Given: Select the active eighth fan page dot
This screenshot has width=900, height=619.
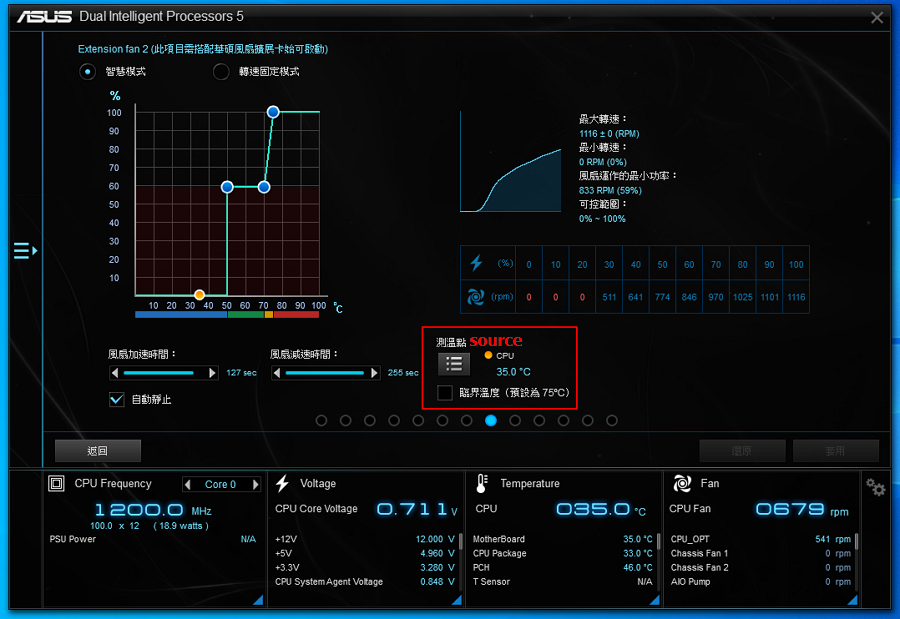Looking at the screenshot, I should click(491, 421).
